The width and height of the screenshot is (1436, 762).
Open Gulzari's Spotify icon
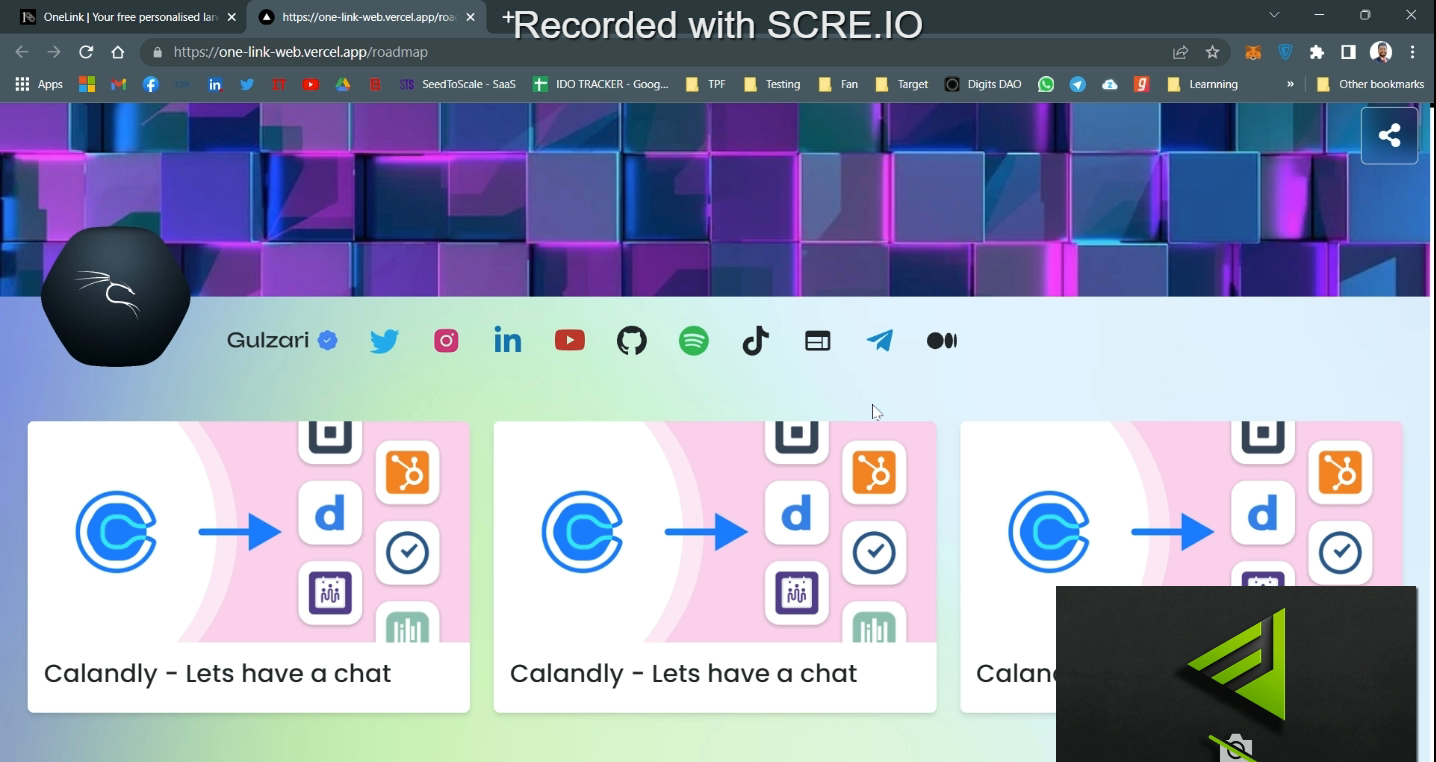(x=694, y=341)
